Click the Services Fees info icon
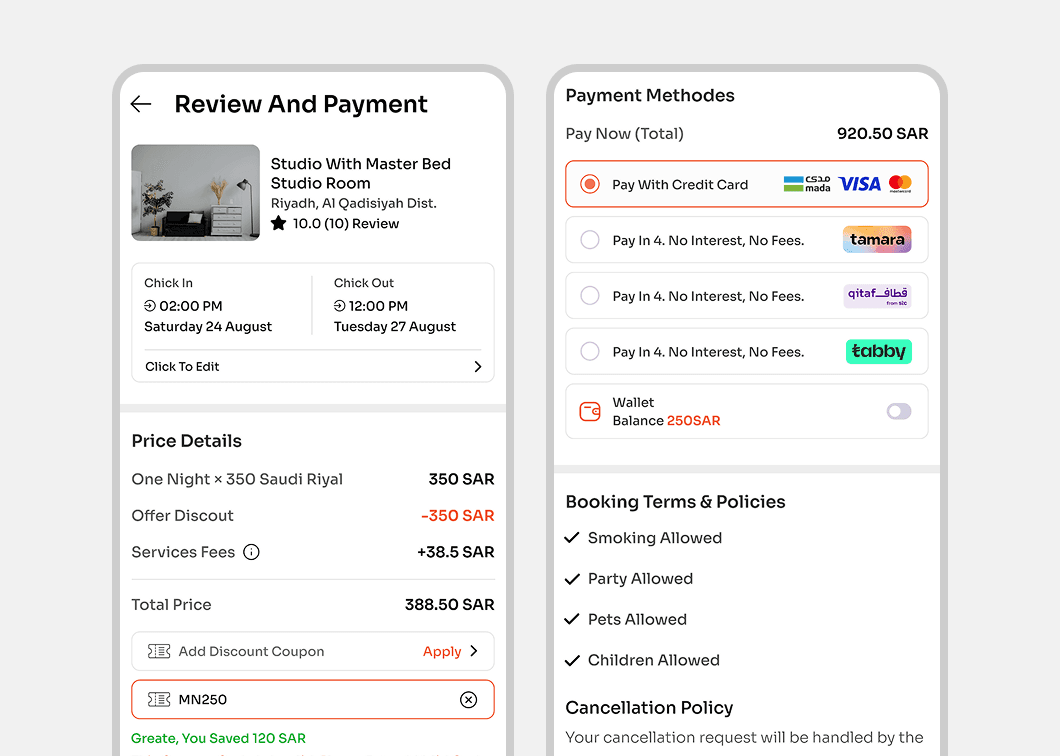The width and height of the screenshot is (1060, 756). click(252, 552)
